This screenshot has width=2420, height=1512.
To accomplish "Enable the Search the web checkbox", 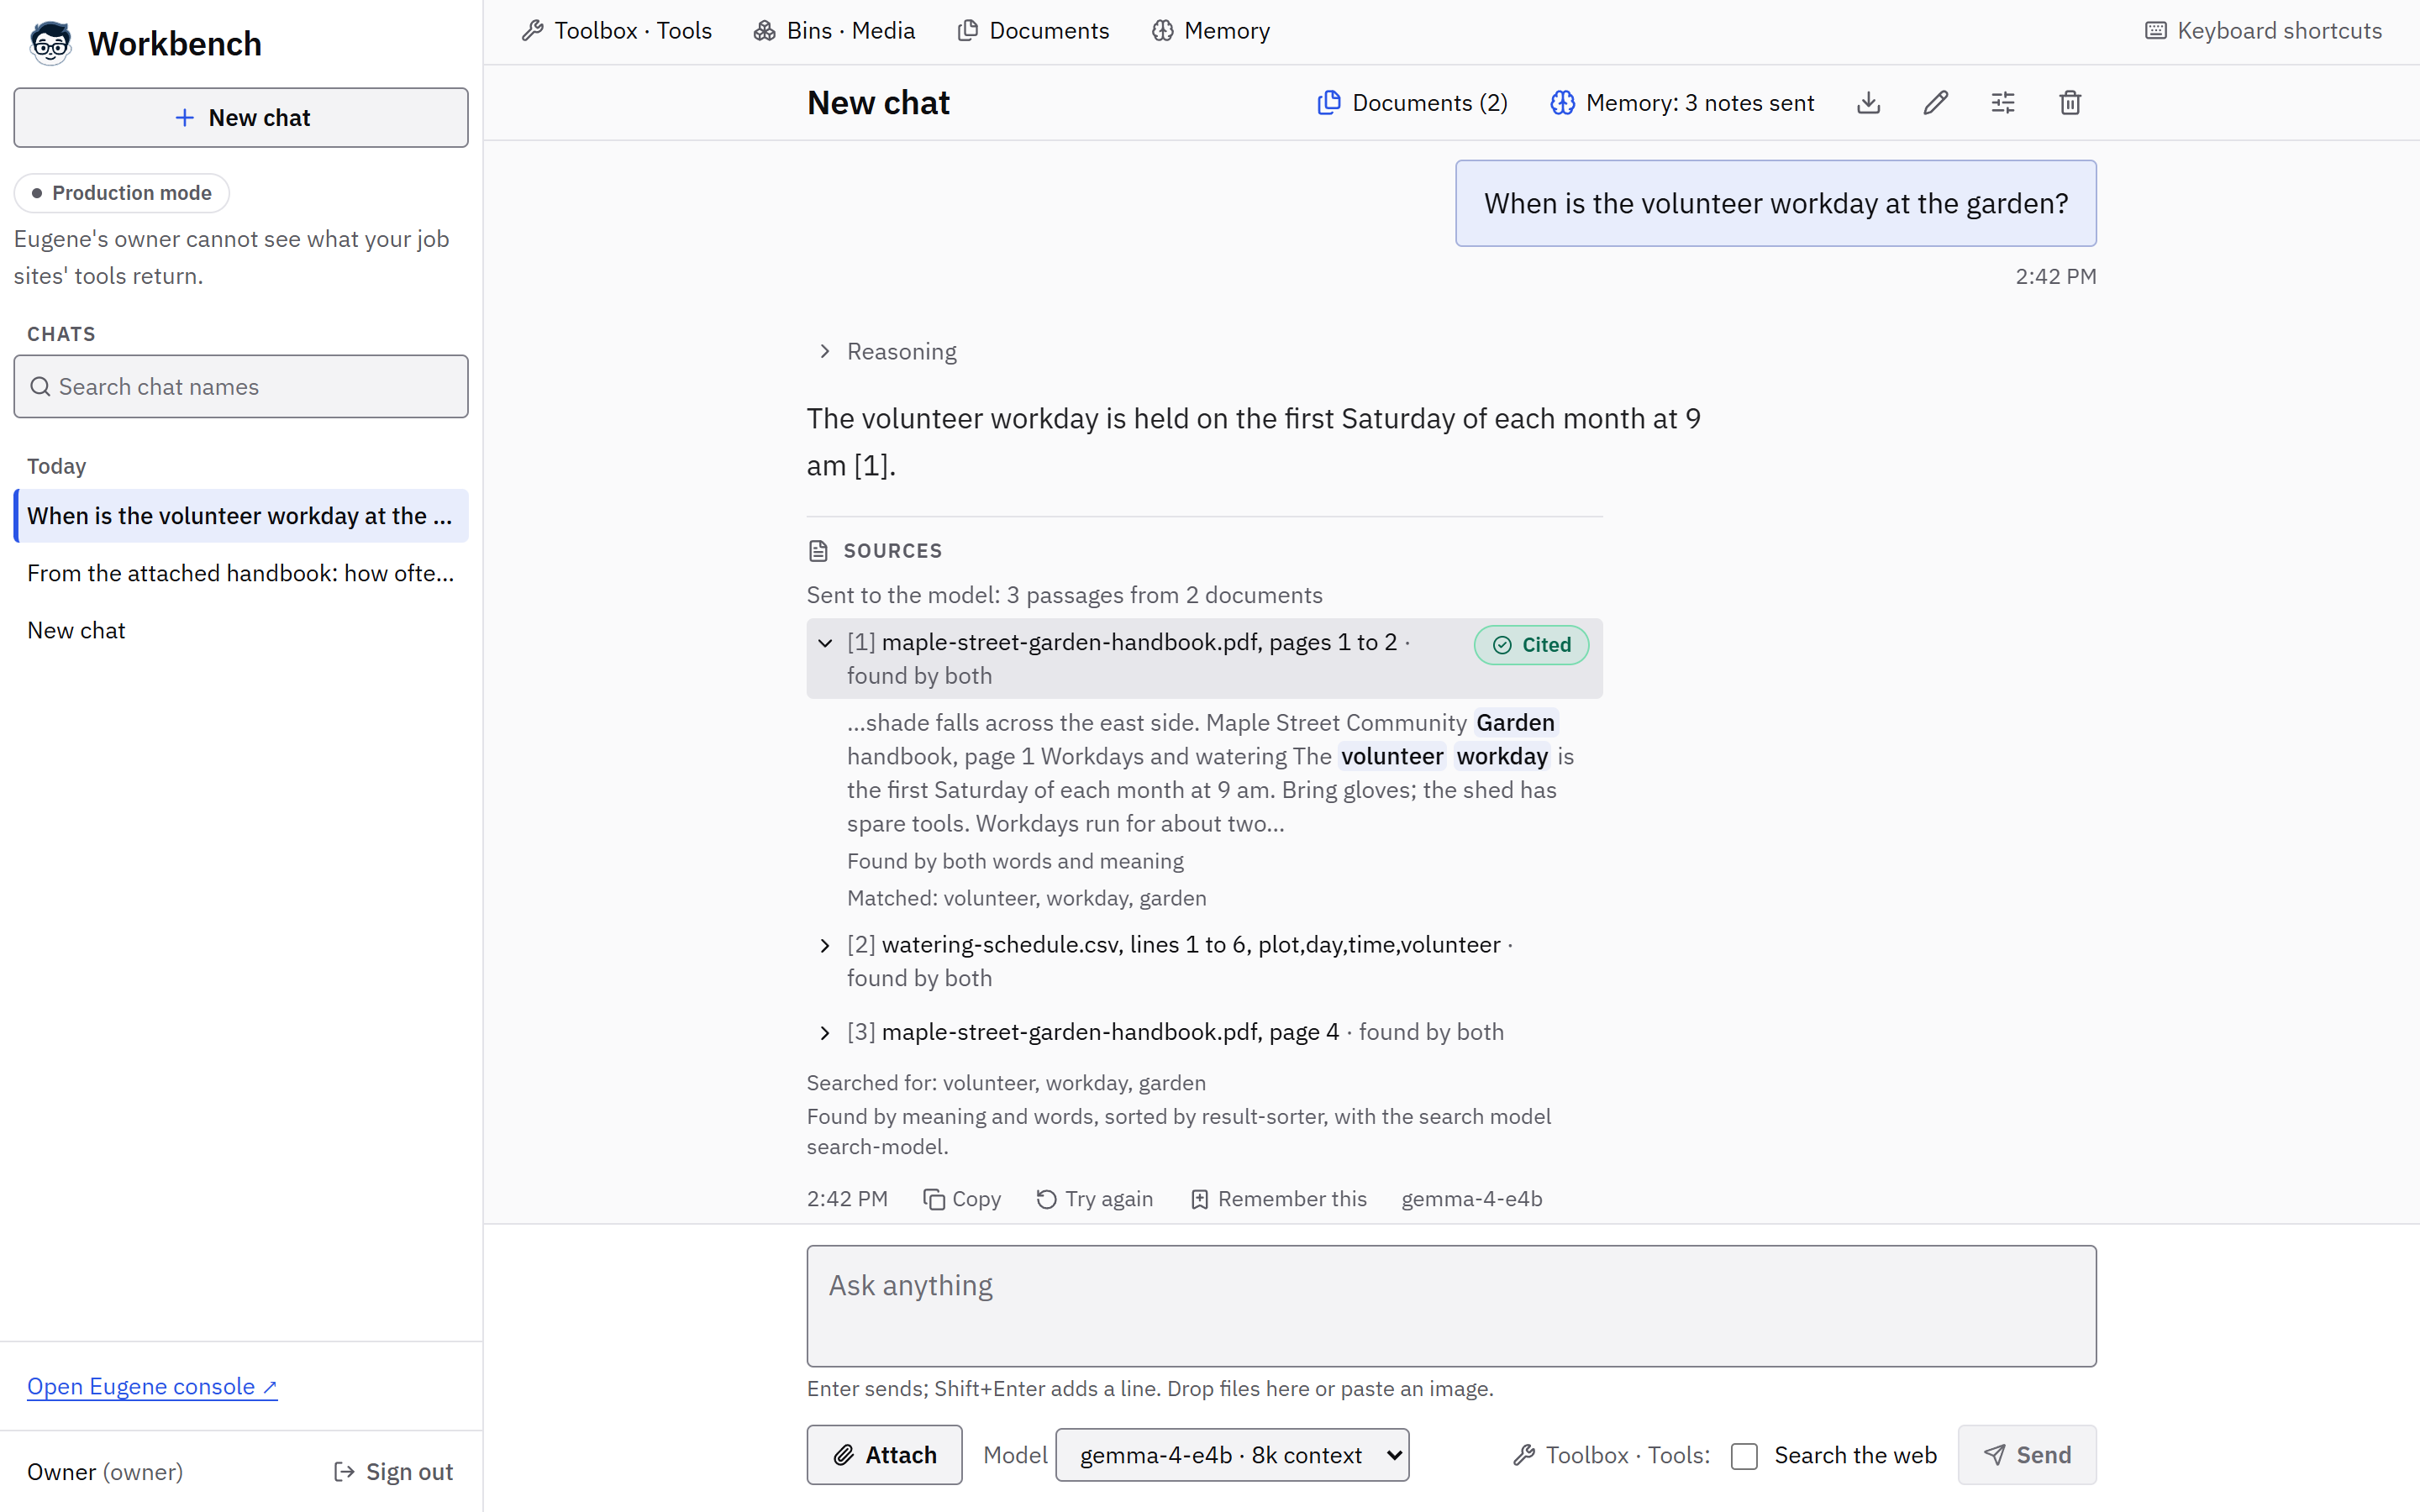I will click(1744, 1456).
